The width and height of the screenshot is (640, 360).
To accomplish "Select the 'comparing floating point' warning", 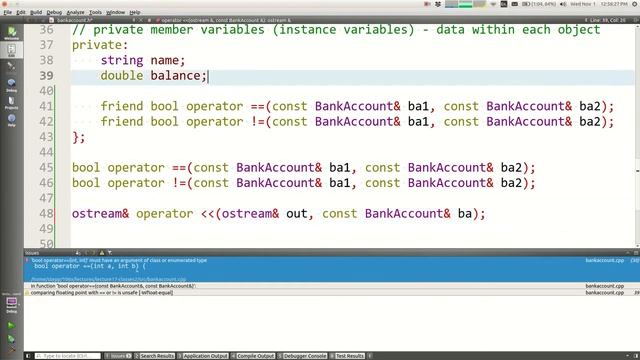I will point(331,293).
